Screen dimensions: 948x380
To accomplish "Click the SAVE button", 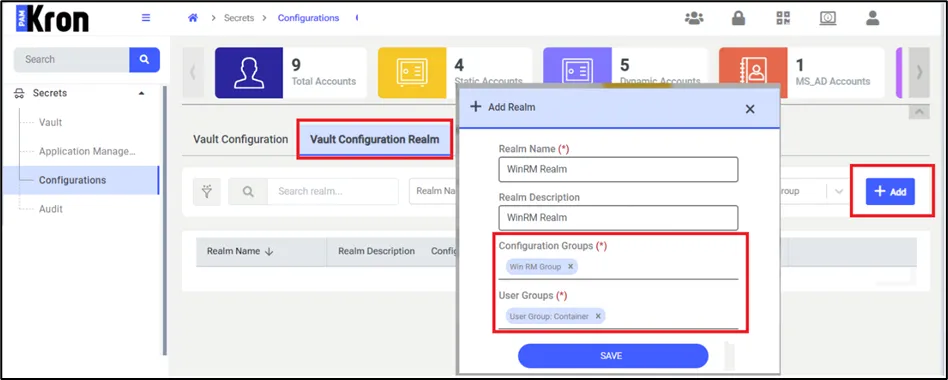I will [612, 356].
